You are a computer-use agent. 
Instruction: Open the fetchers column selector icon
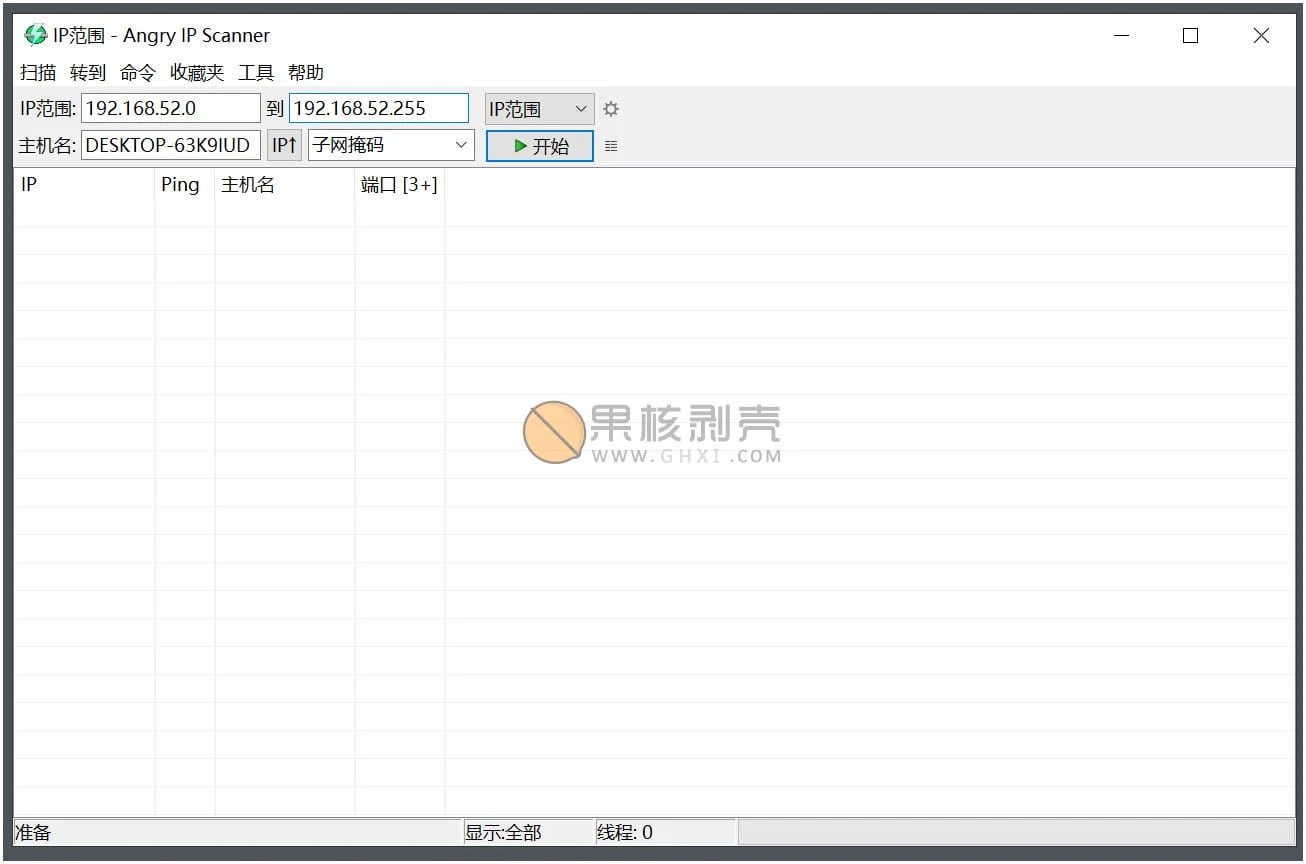click(611, 146)
